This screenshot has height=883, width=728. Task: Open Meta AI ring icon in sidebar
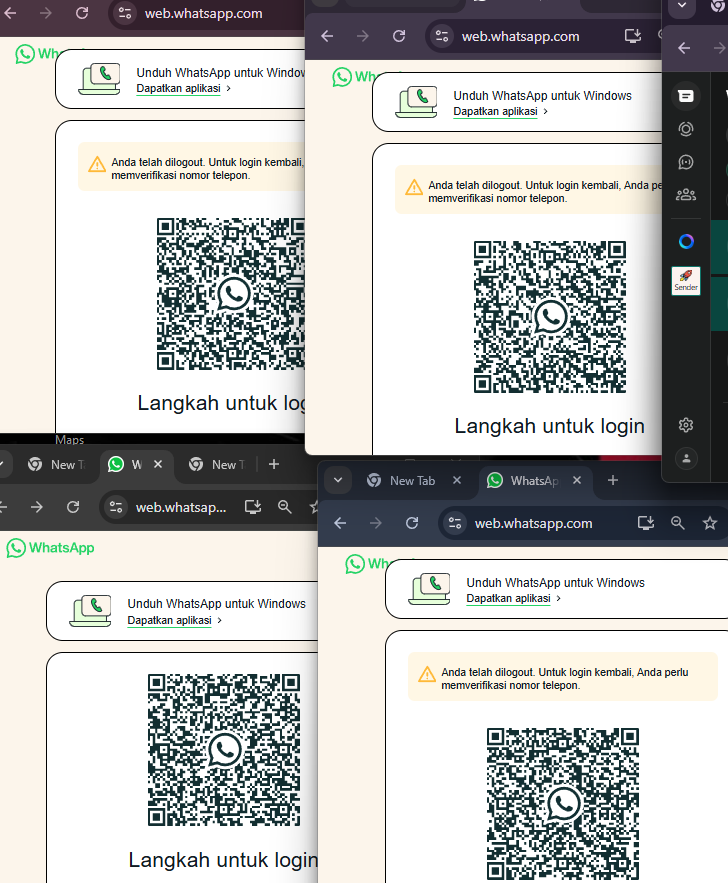pyautogui.click(x=686, y=242)
